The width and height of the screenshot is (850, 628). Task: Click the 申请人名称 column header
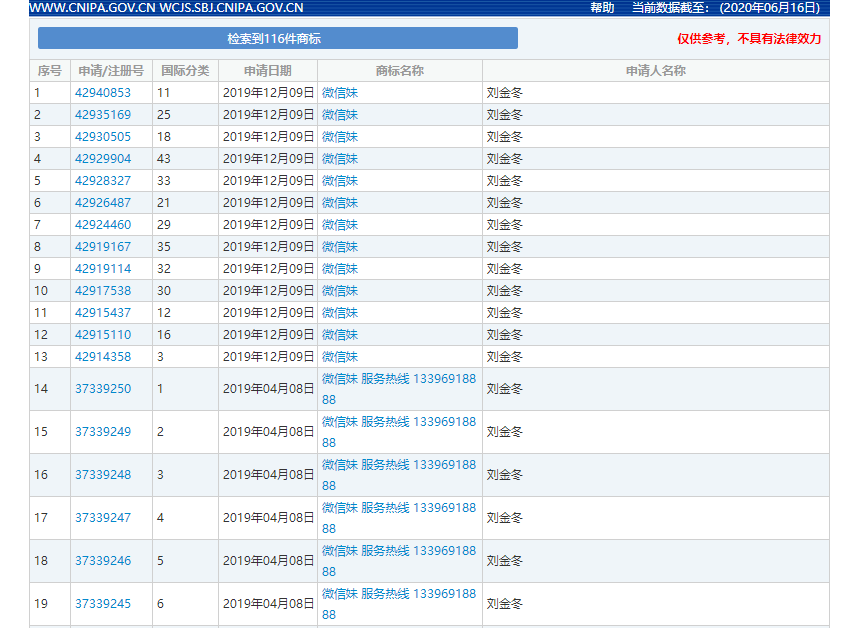coord(655,71)
